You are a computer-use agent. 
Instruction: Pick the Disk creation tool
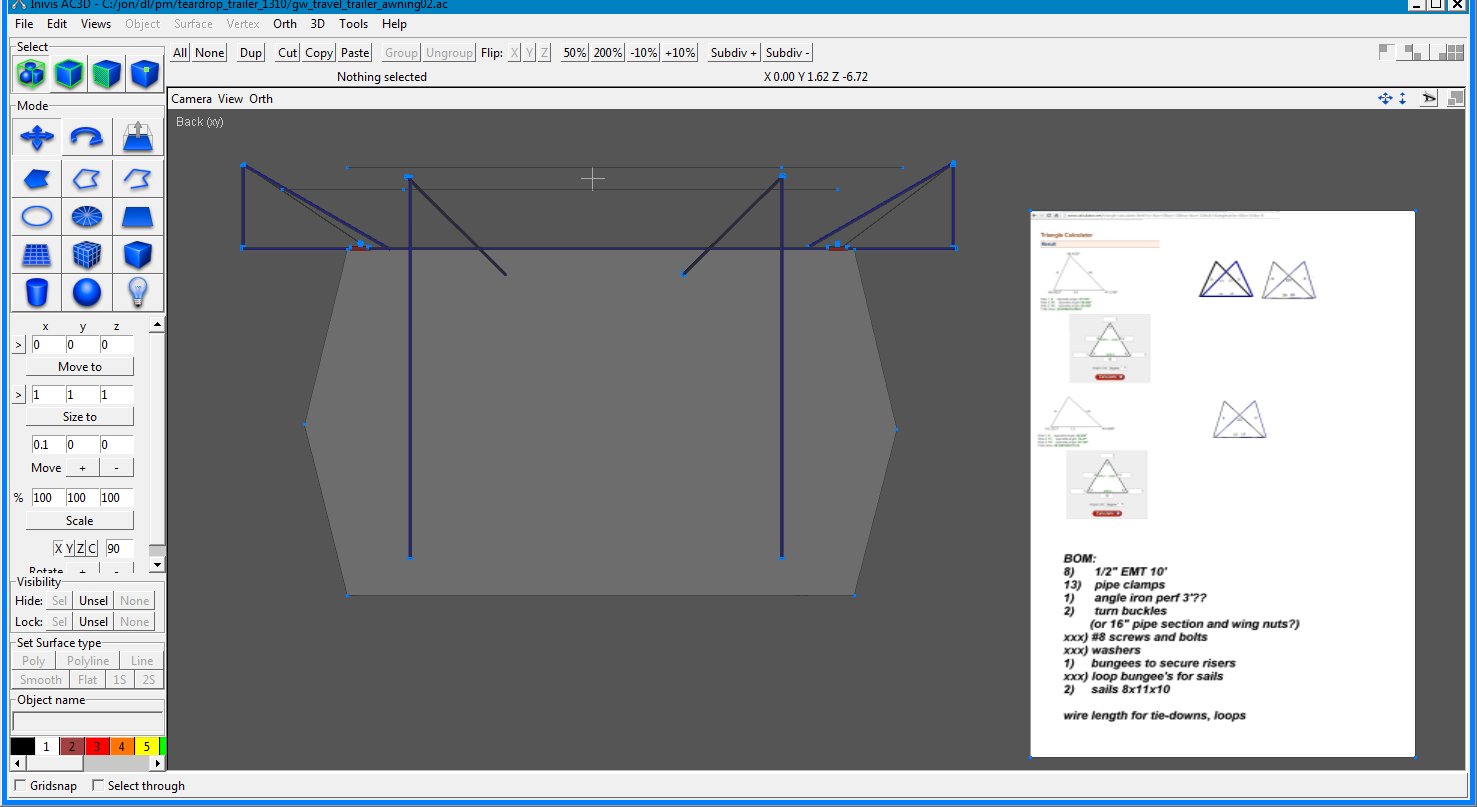87,216
